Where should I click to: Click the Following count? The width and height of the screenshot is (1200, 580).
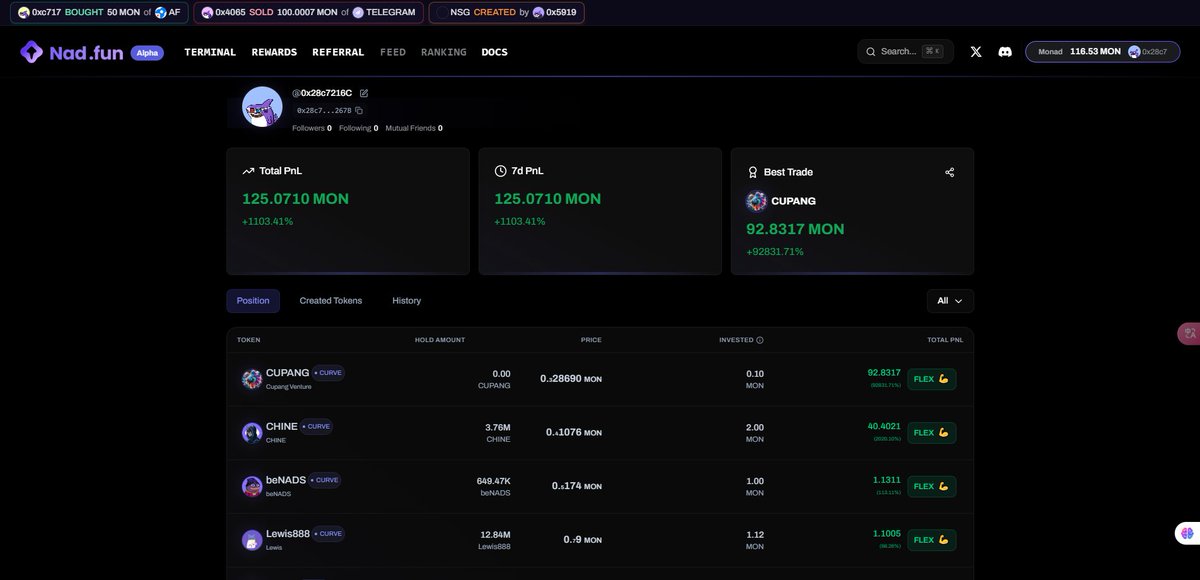(359, 128)
